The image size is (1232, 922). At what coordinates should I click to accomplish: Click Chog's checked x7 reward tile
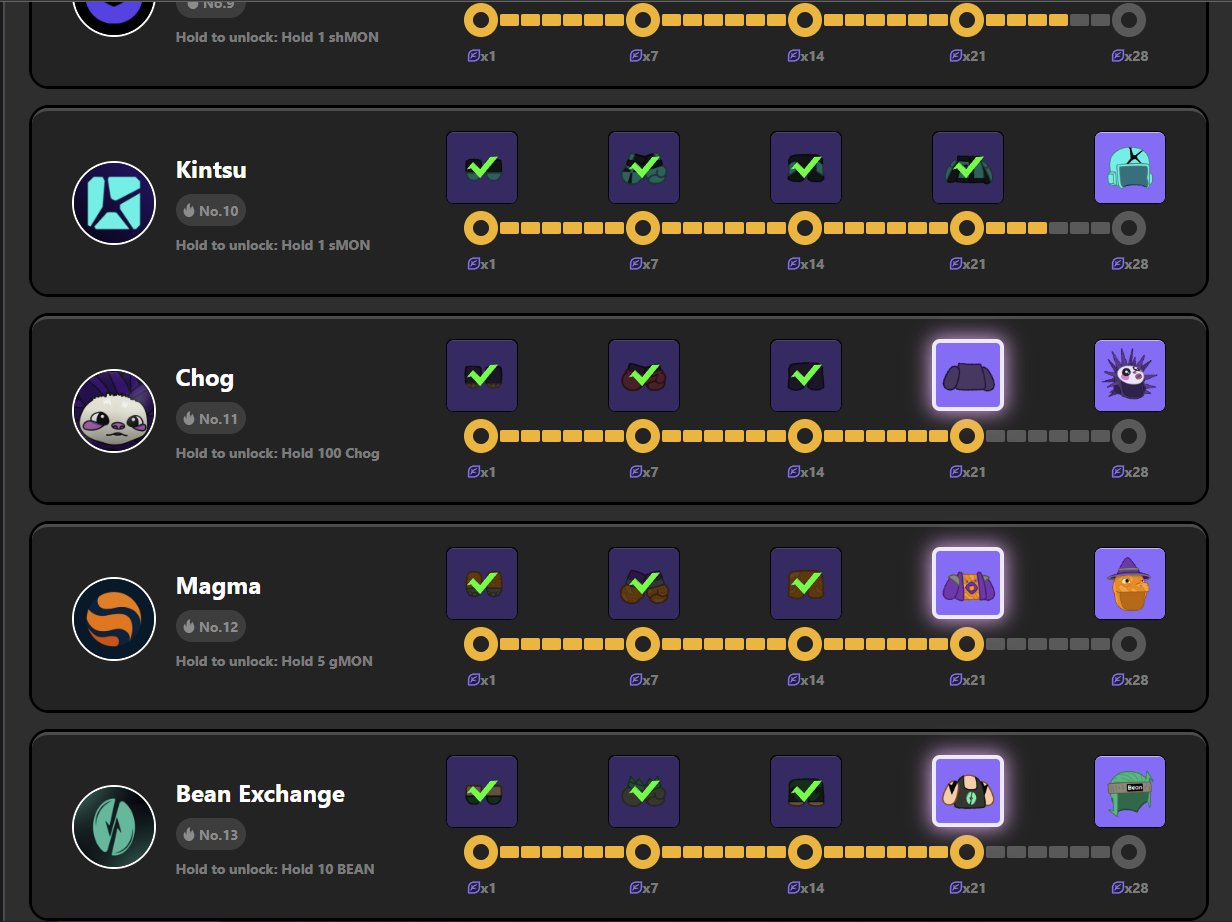643,375
